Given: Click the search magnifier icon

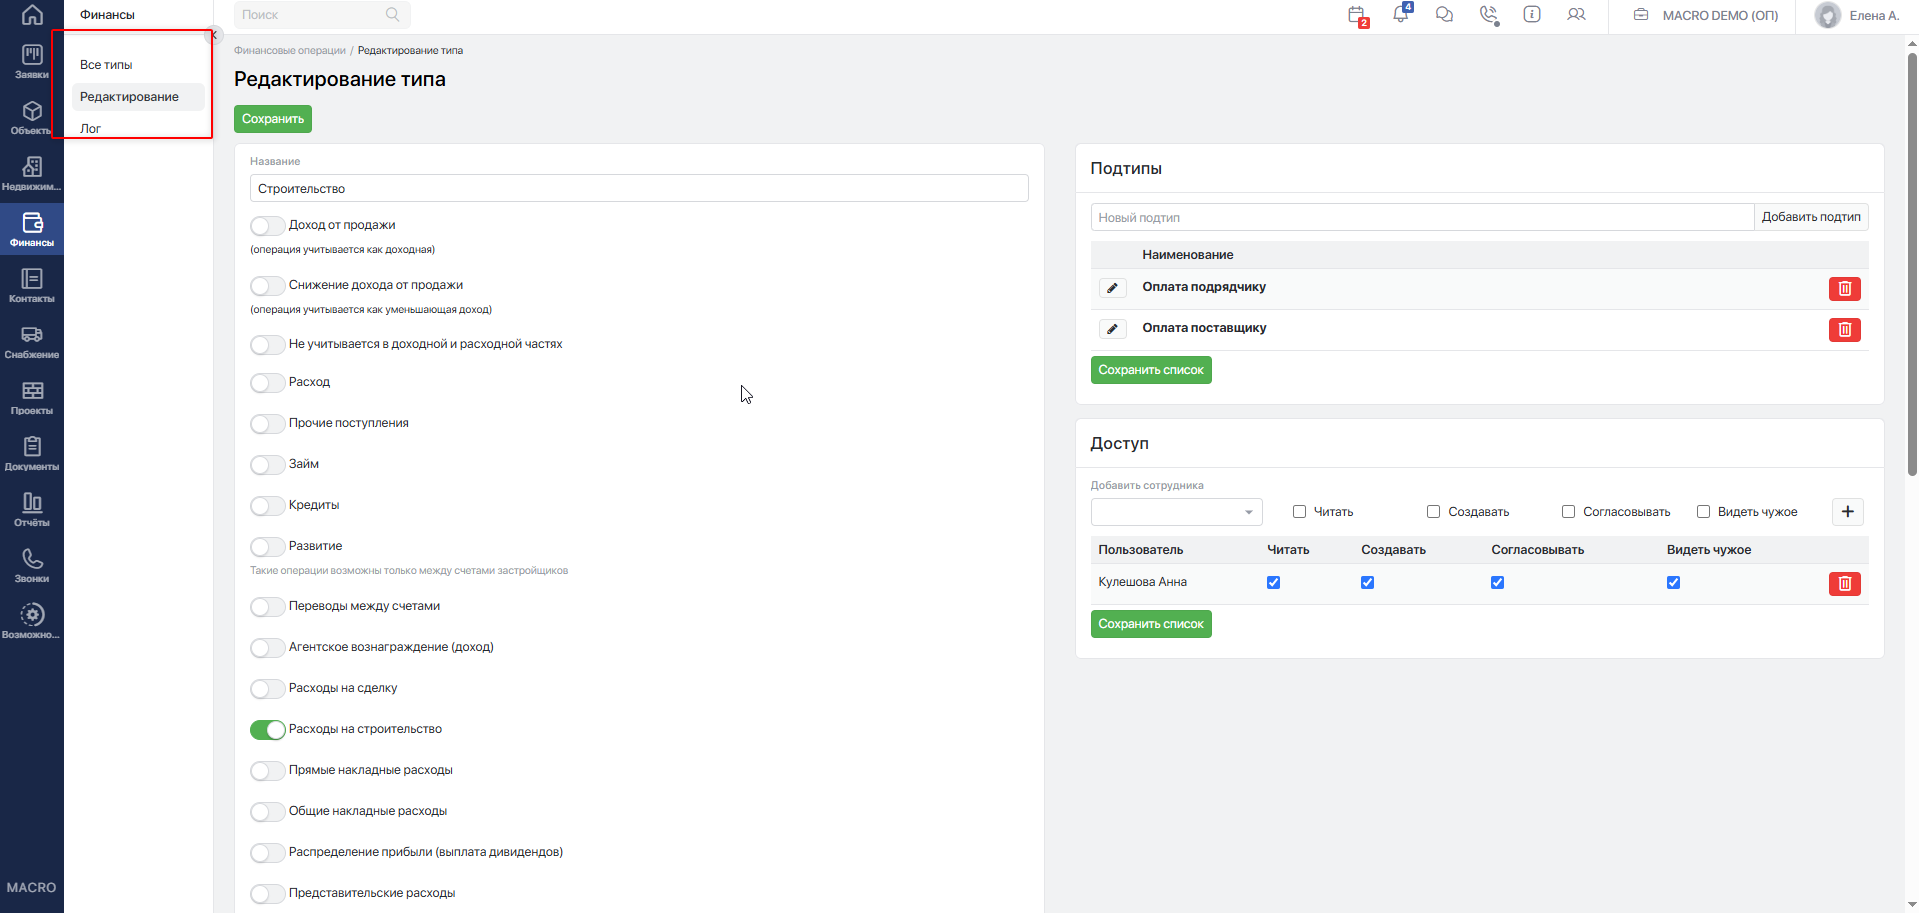Looking at the screenshot, I should coord(392,15).
